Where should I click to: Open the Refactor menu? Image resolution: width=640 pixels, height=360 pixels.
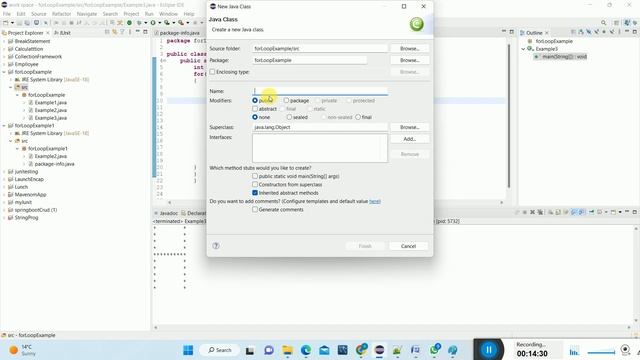[62, 14]
